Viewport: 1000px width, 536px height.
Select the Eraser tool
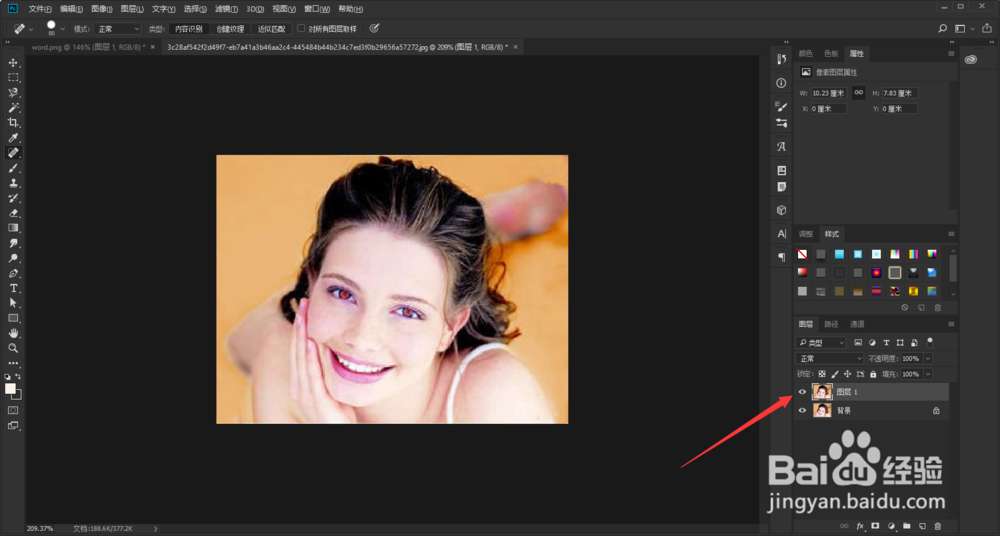(x=13, y=213)
